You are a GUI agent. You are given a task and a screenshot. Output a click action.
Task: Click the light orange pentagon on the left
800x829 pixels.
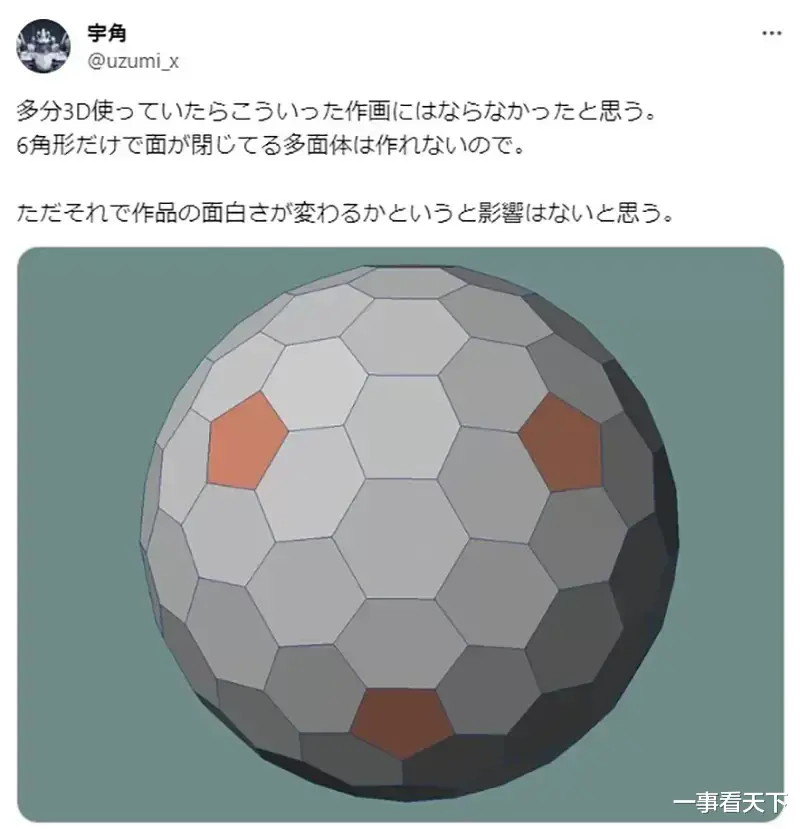pyautogui.click(x=246, y=440)
